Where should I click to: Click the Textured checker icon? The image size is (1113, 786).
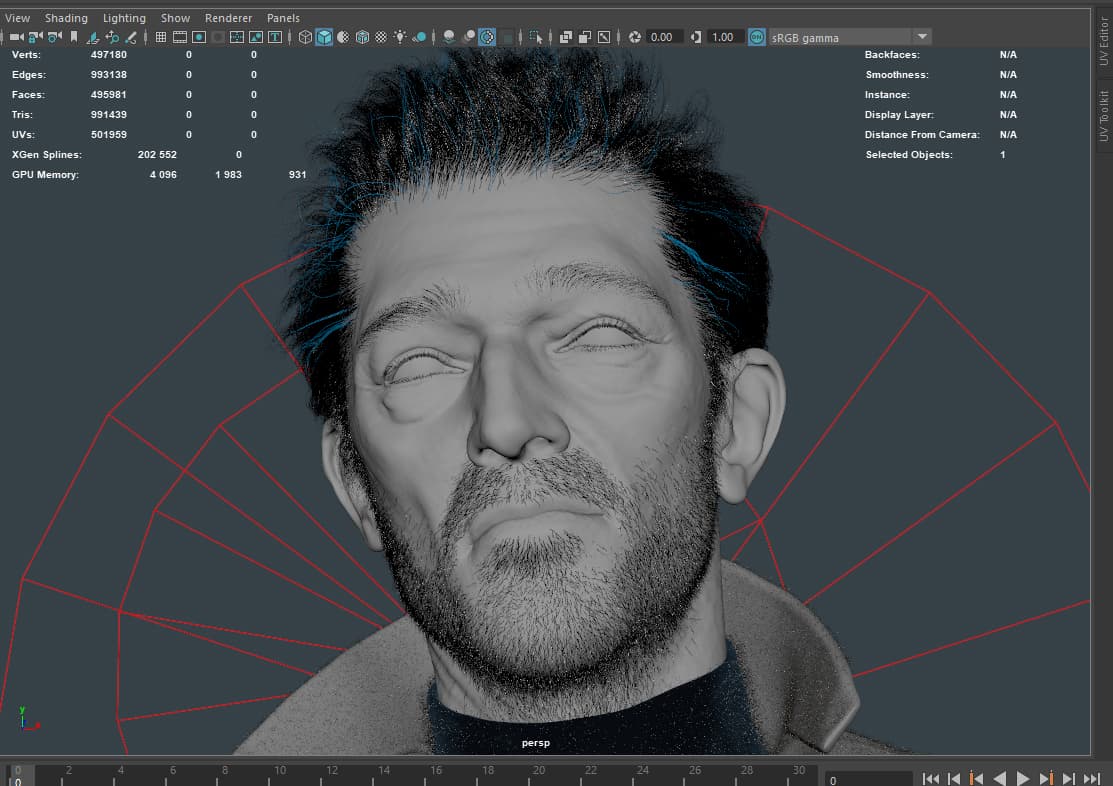click(x=381, y=37)
